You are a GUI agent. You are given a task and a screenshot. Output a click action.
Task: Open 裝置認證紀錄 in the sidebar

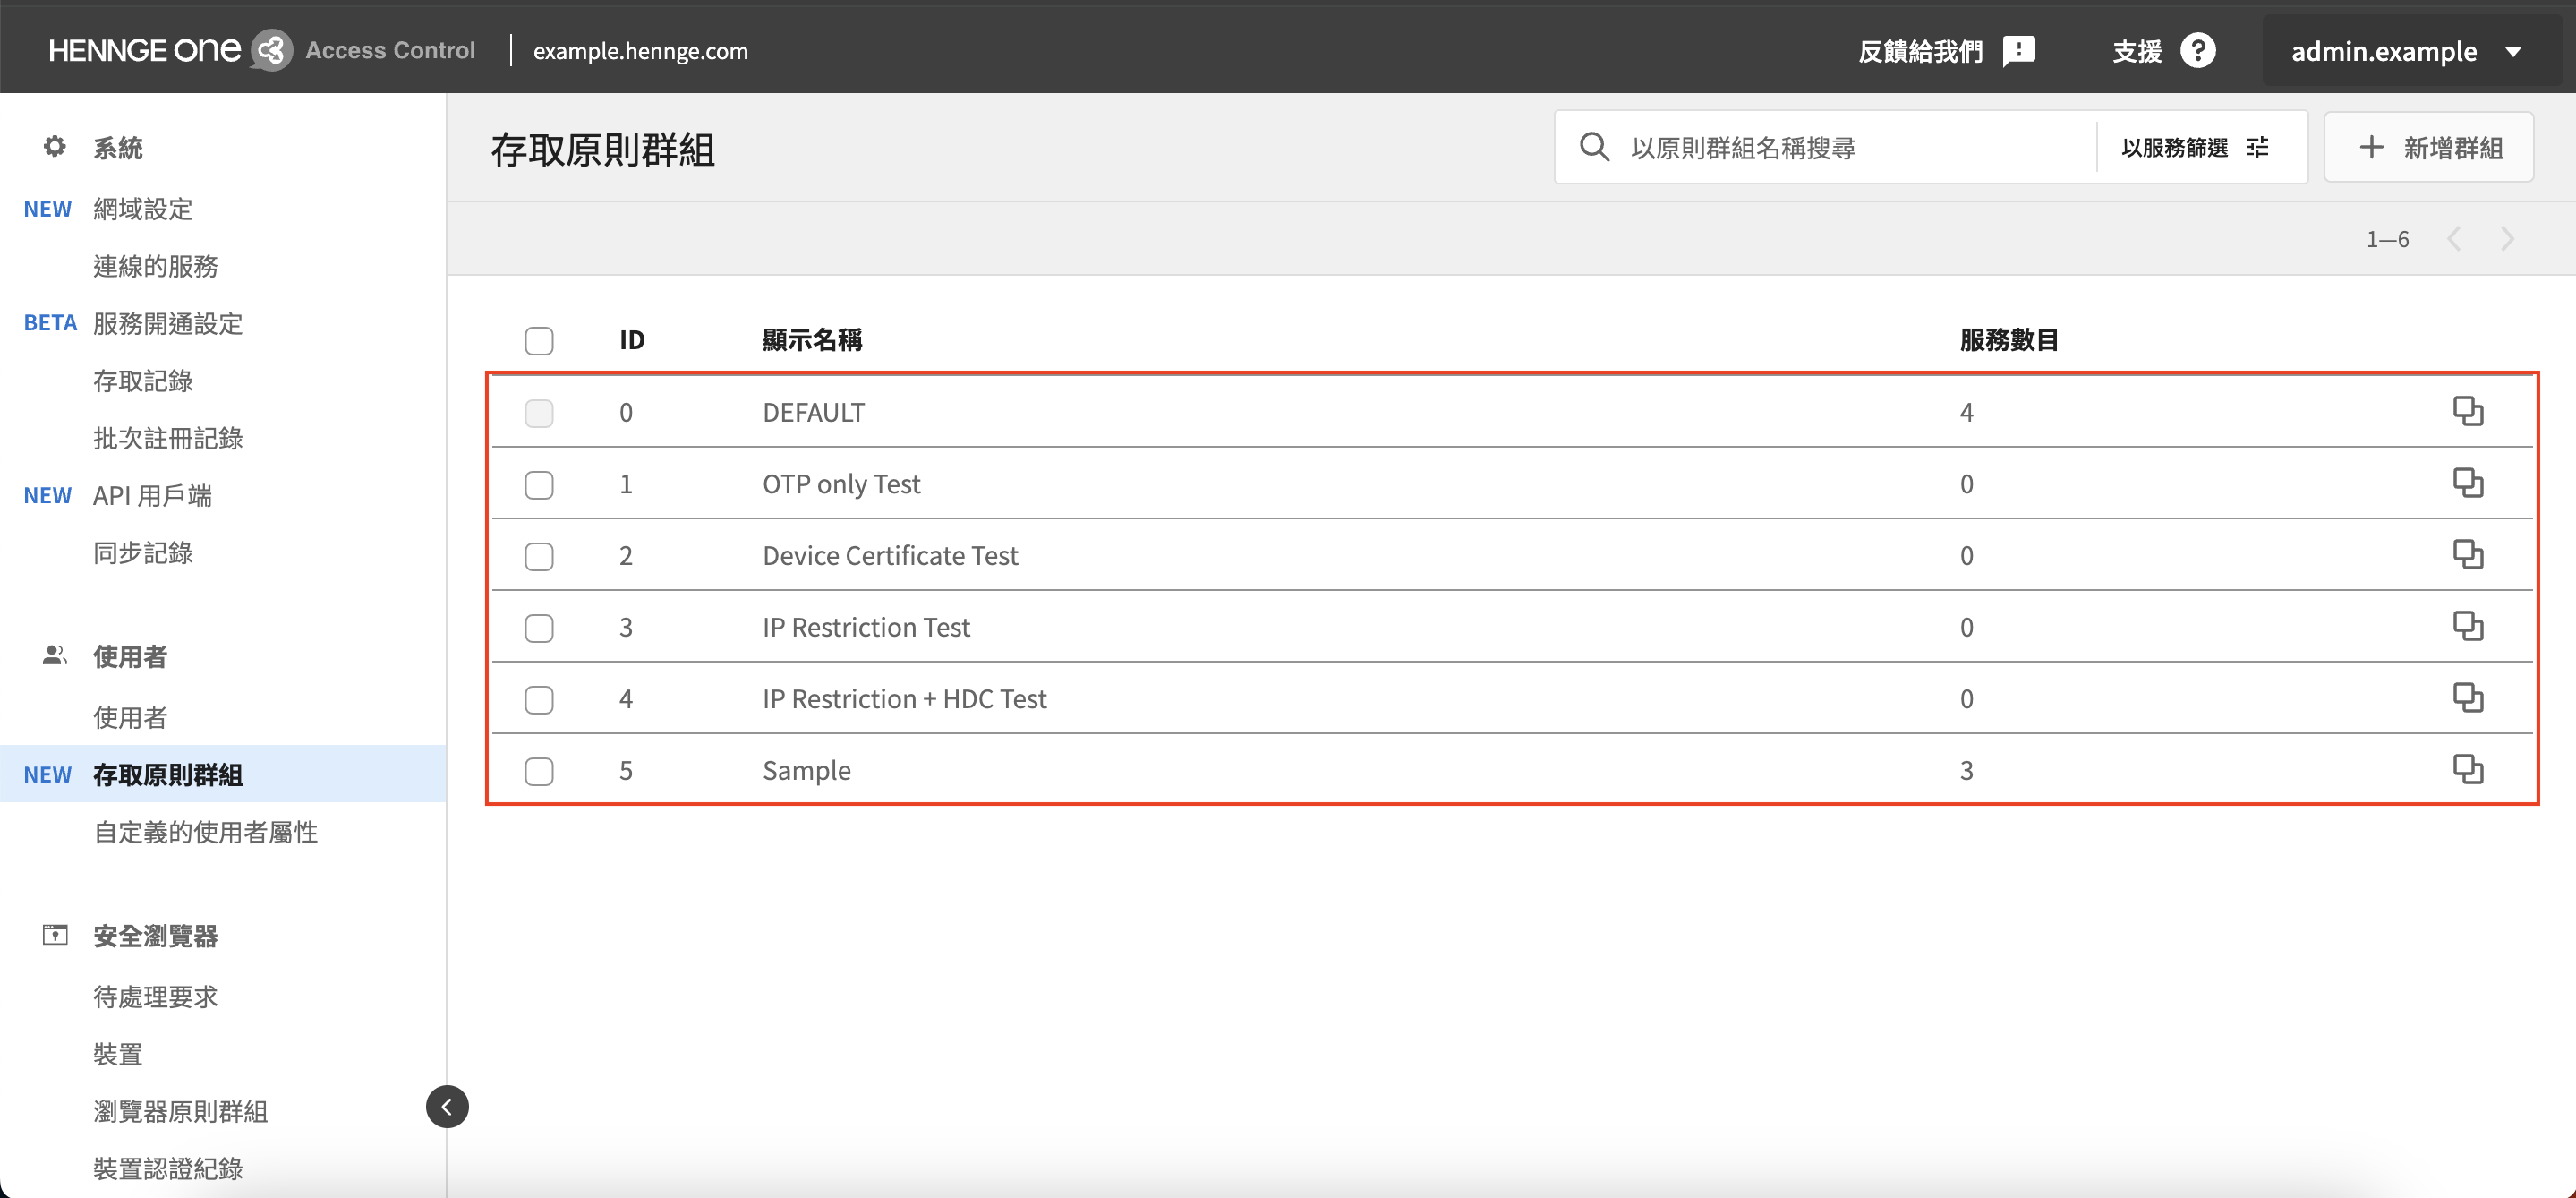click(x=168, y=1168)
